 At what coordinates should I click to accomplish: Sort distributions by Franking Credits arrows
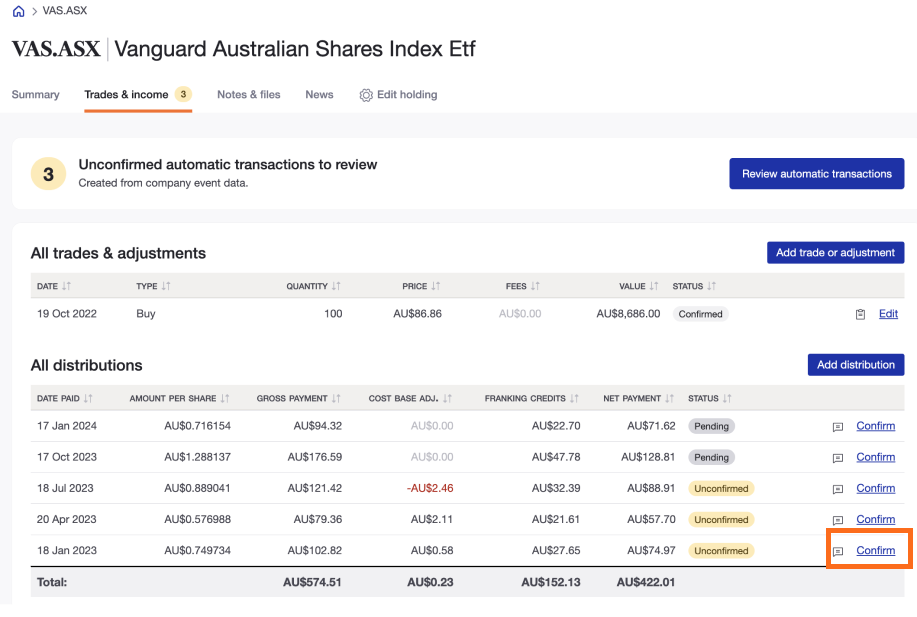coord(574,398)
